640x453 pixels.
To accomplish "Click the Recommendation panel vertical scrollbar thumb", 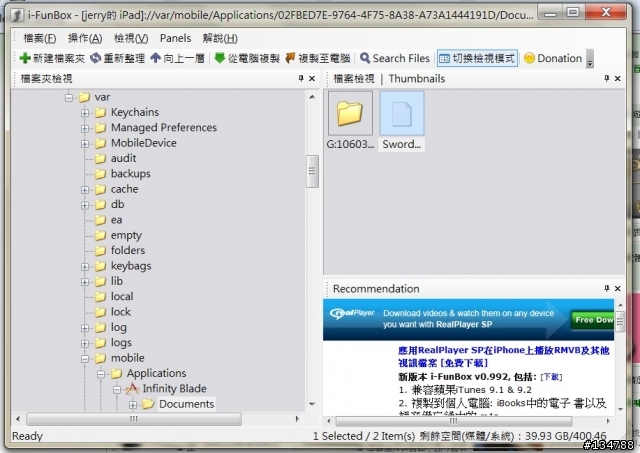I will pos(620,321).
